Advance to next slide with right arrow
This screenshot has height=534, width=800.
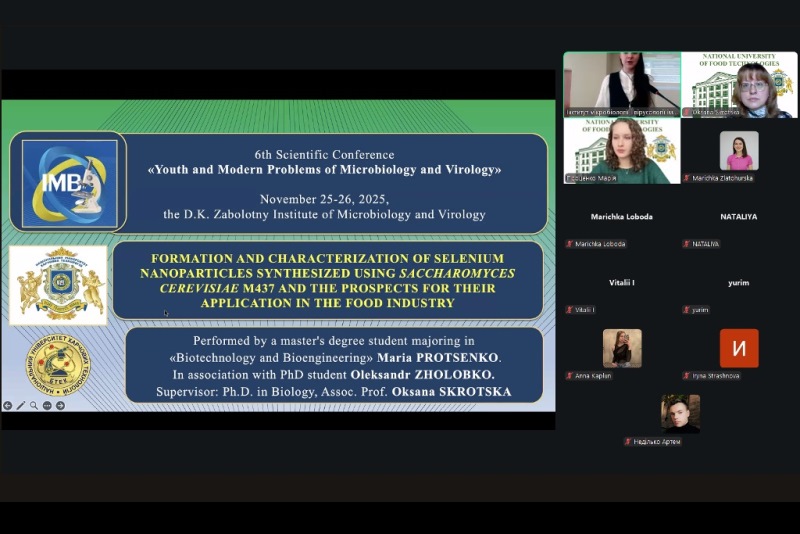(60, 405)
